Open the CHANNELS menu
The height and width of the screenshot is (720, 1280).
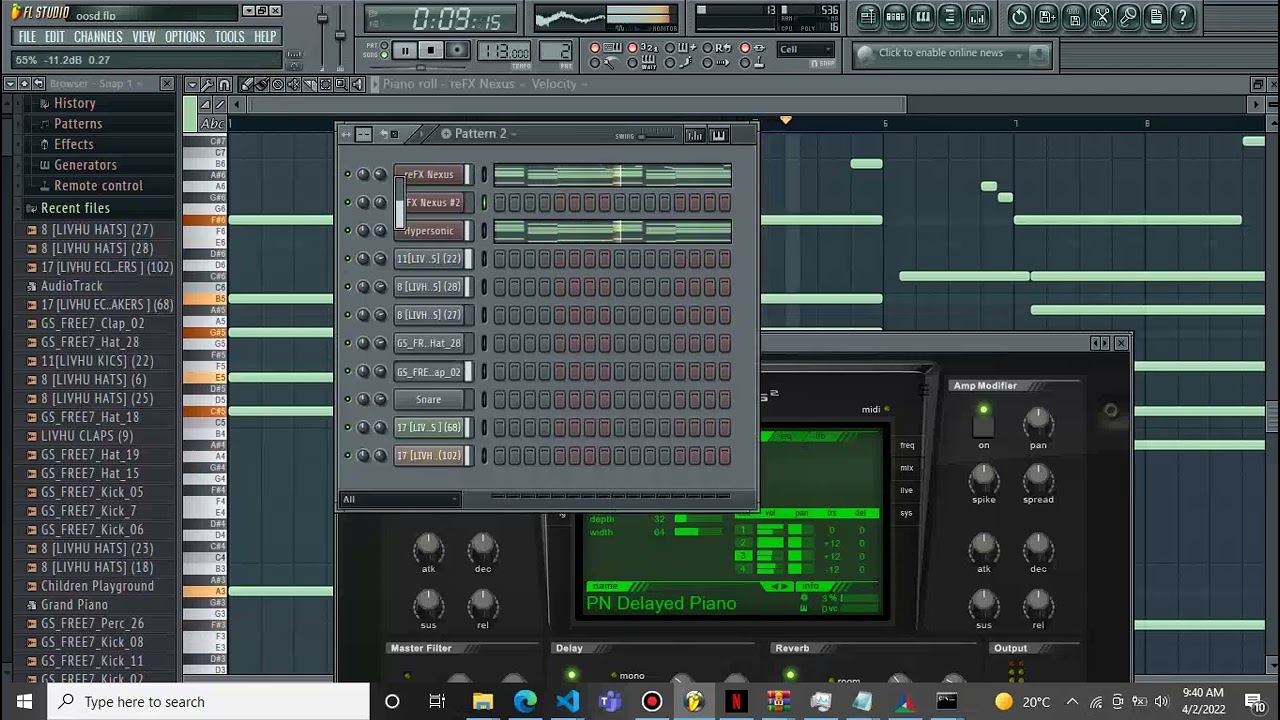click(98, 37)
